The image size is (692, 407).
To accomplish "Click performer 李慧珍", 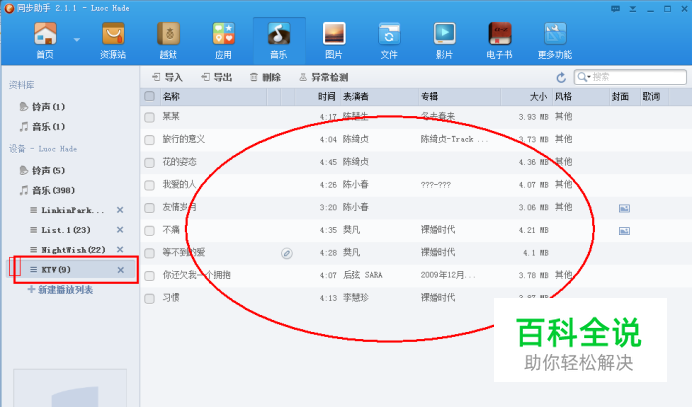I will pyautogui.click(x=356, y=298).
